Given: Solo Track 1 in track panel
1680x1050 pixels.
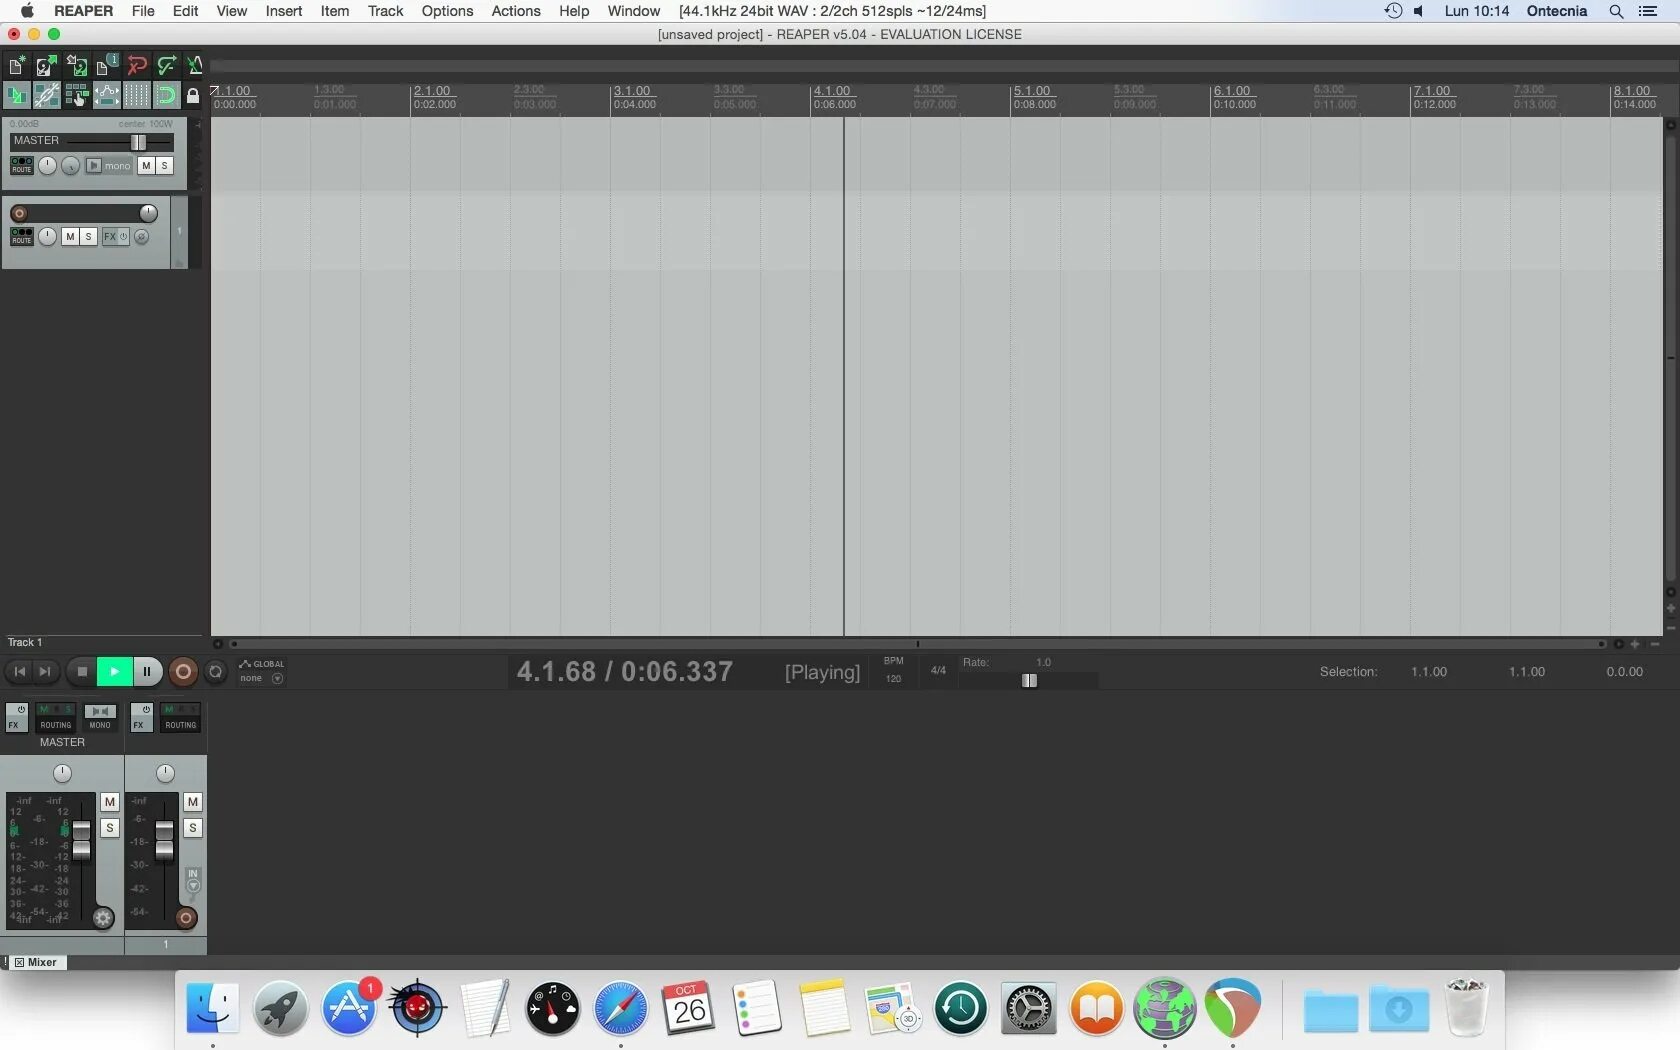Looking at the screenshot, I should click(x=88, y=237).
